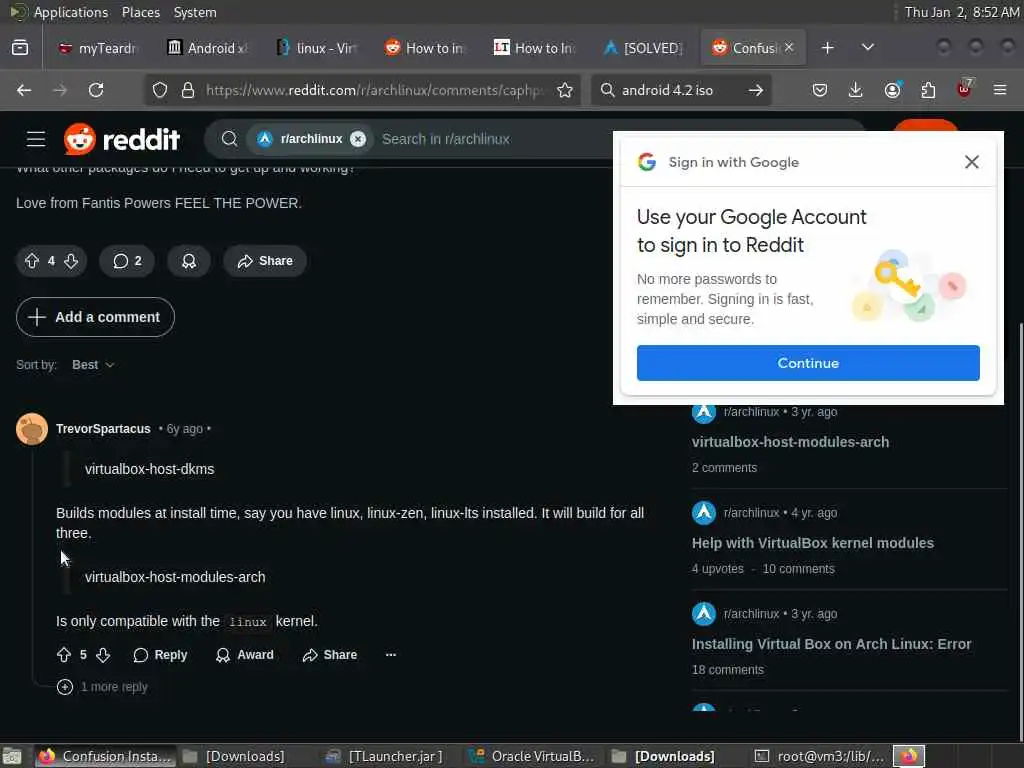Screen dimensions: 1024x768
Task: Open Applications menu
Action: point(70,12)
